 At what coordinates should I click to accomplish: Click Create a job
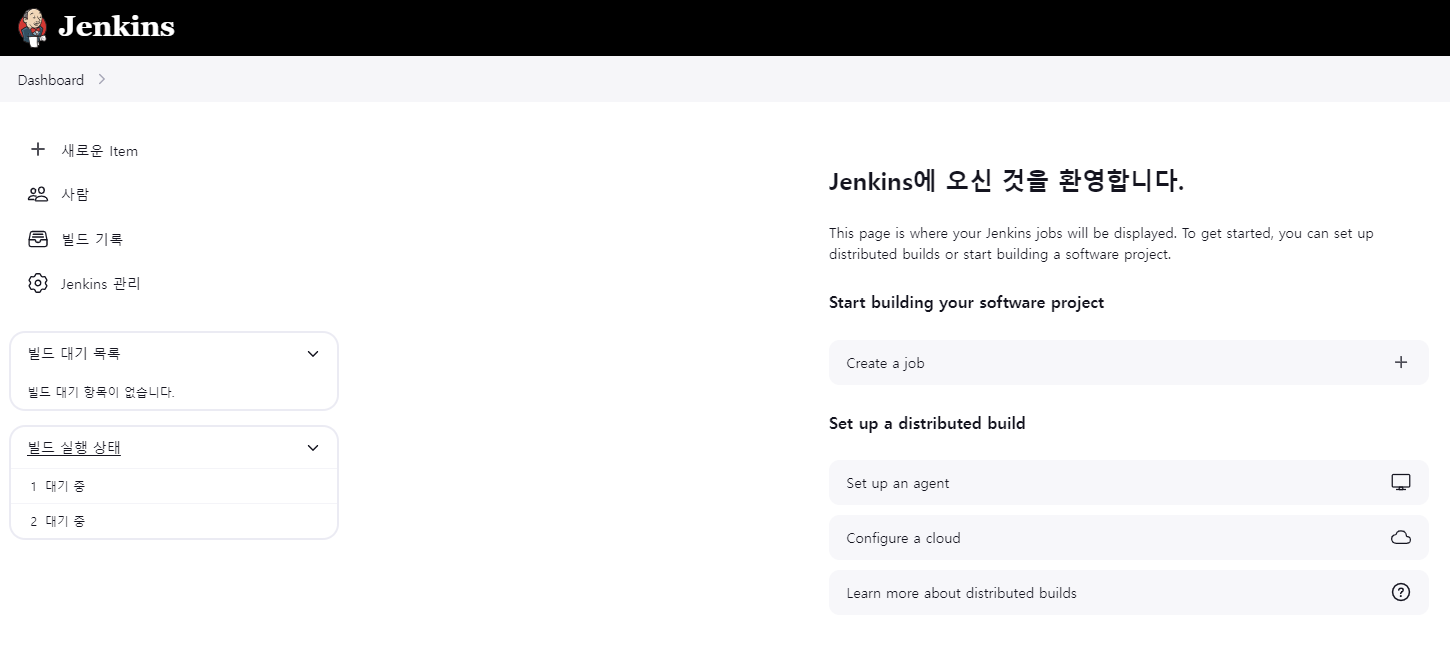tap(1128, 363)
